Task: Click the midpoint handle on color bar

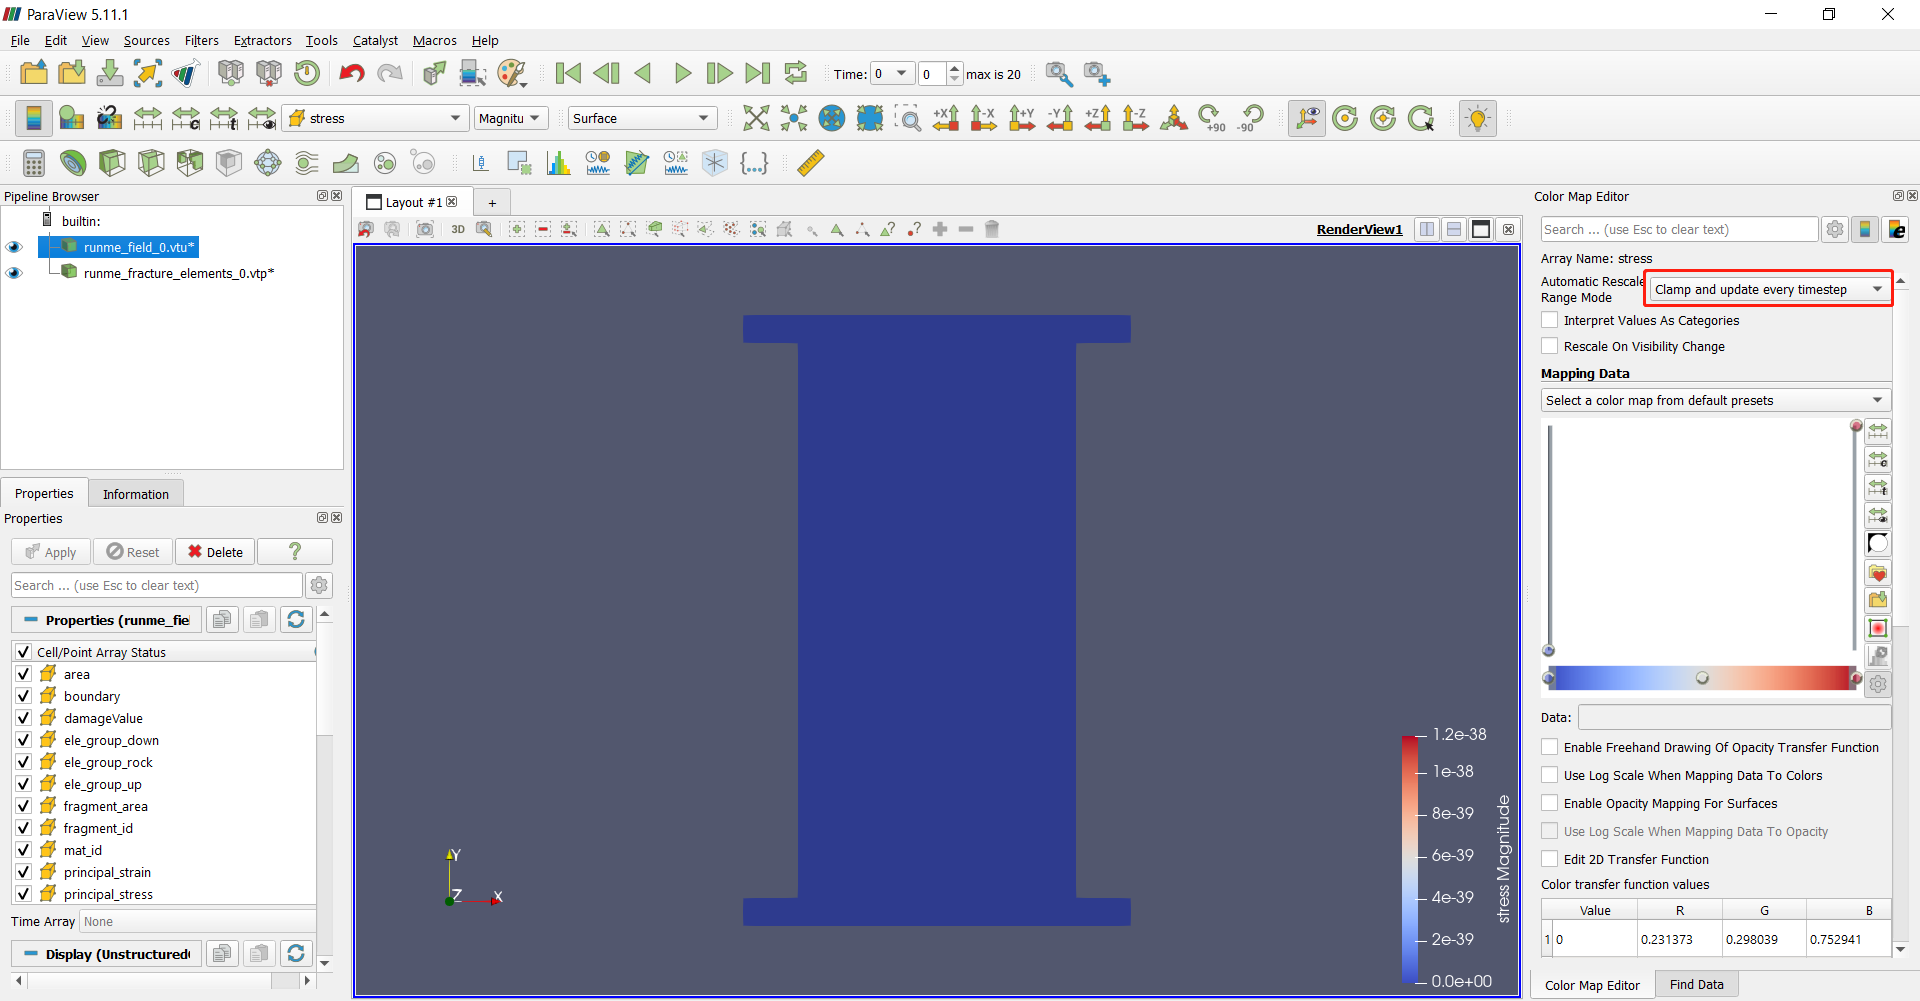Action: click(x=1702, y=678)
